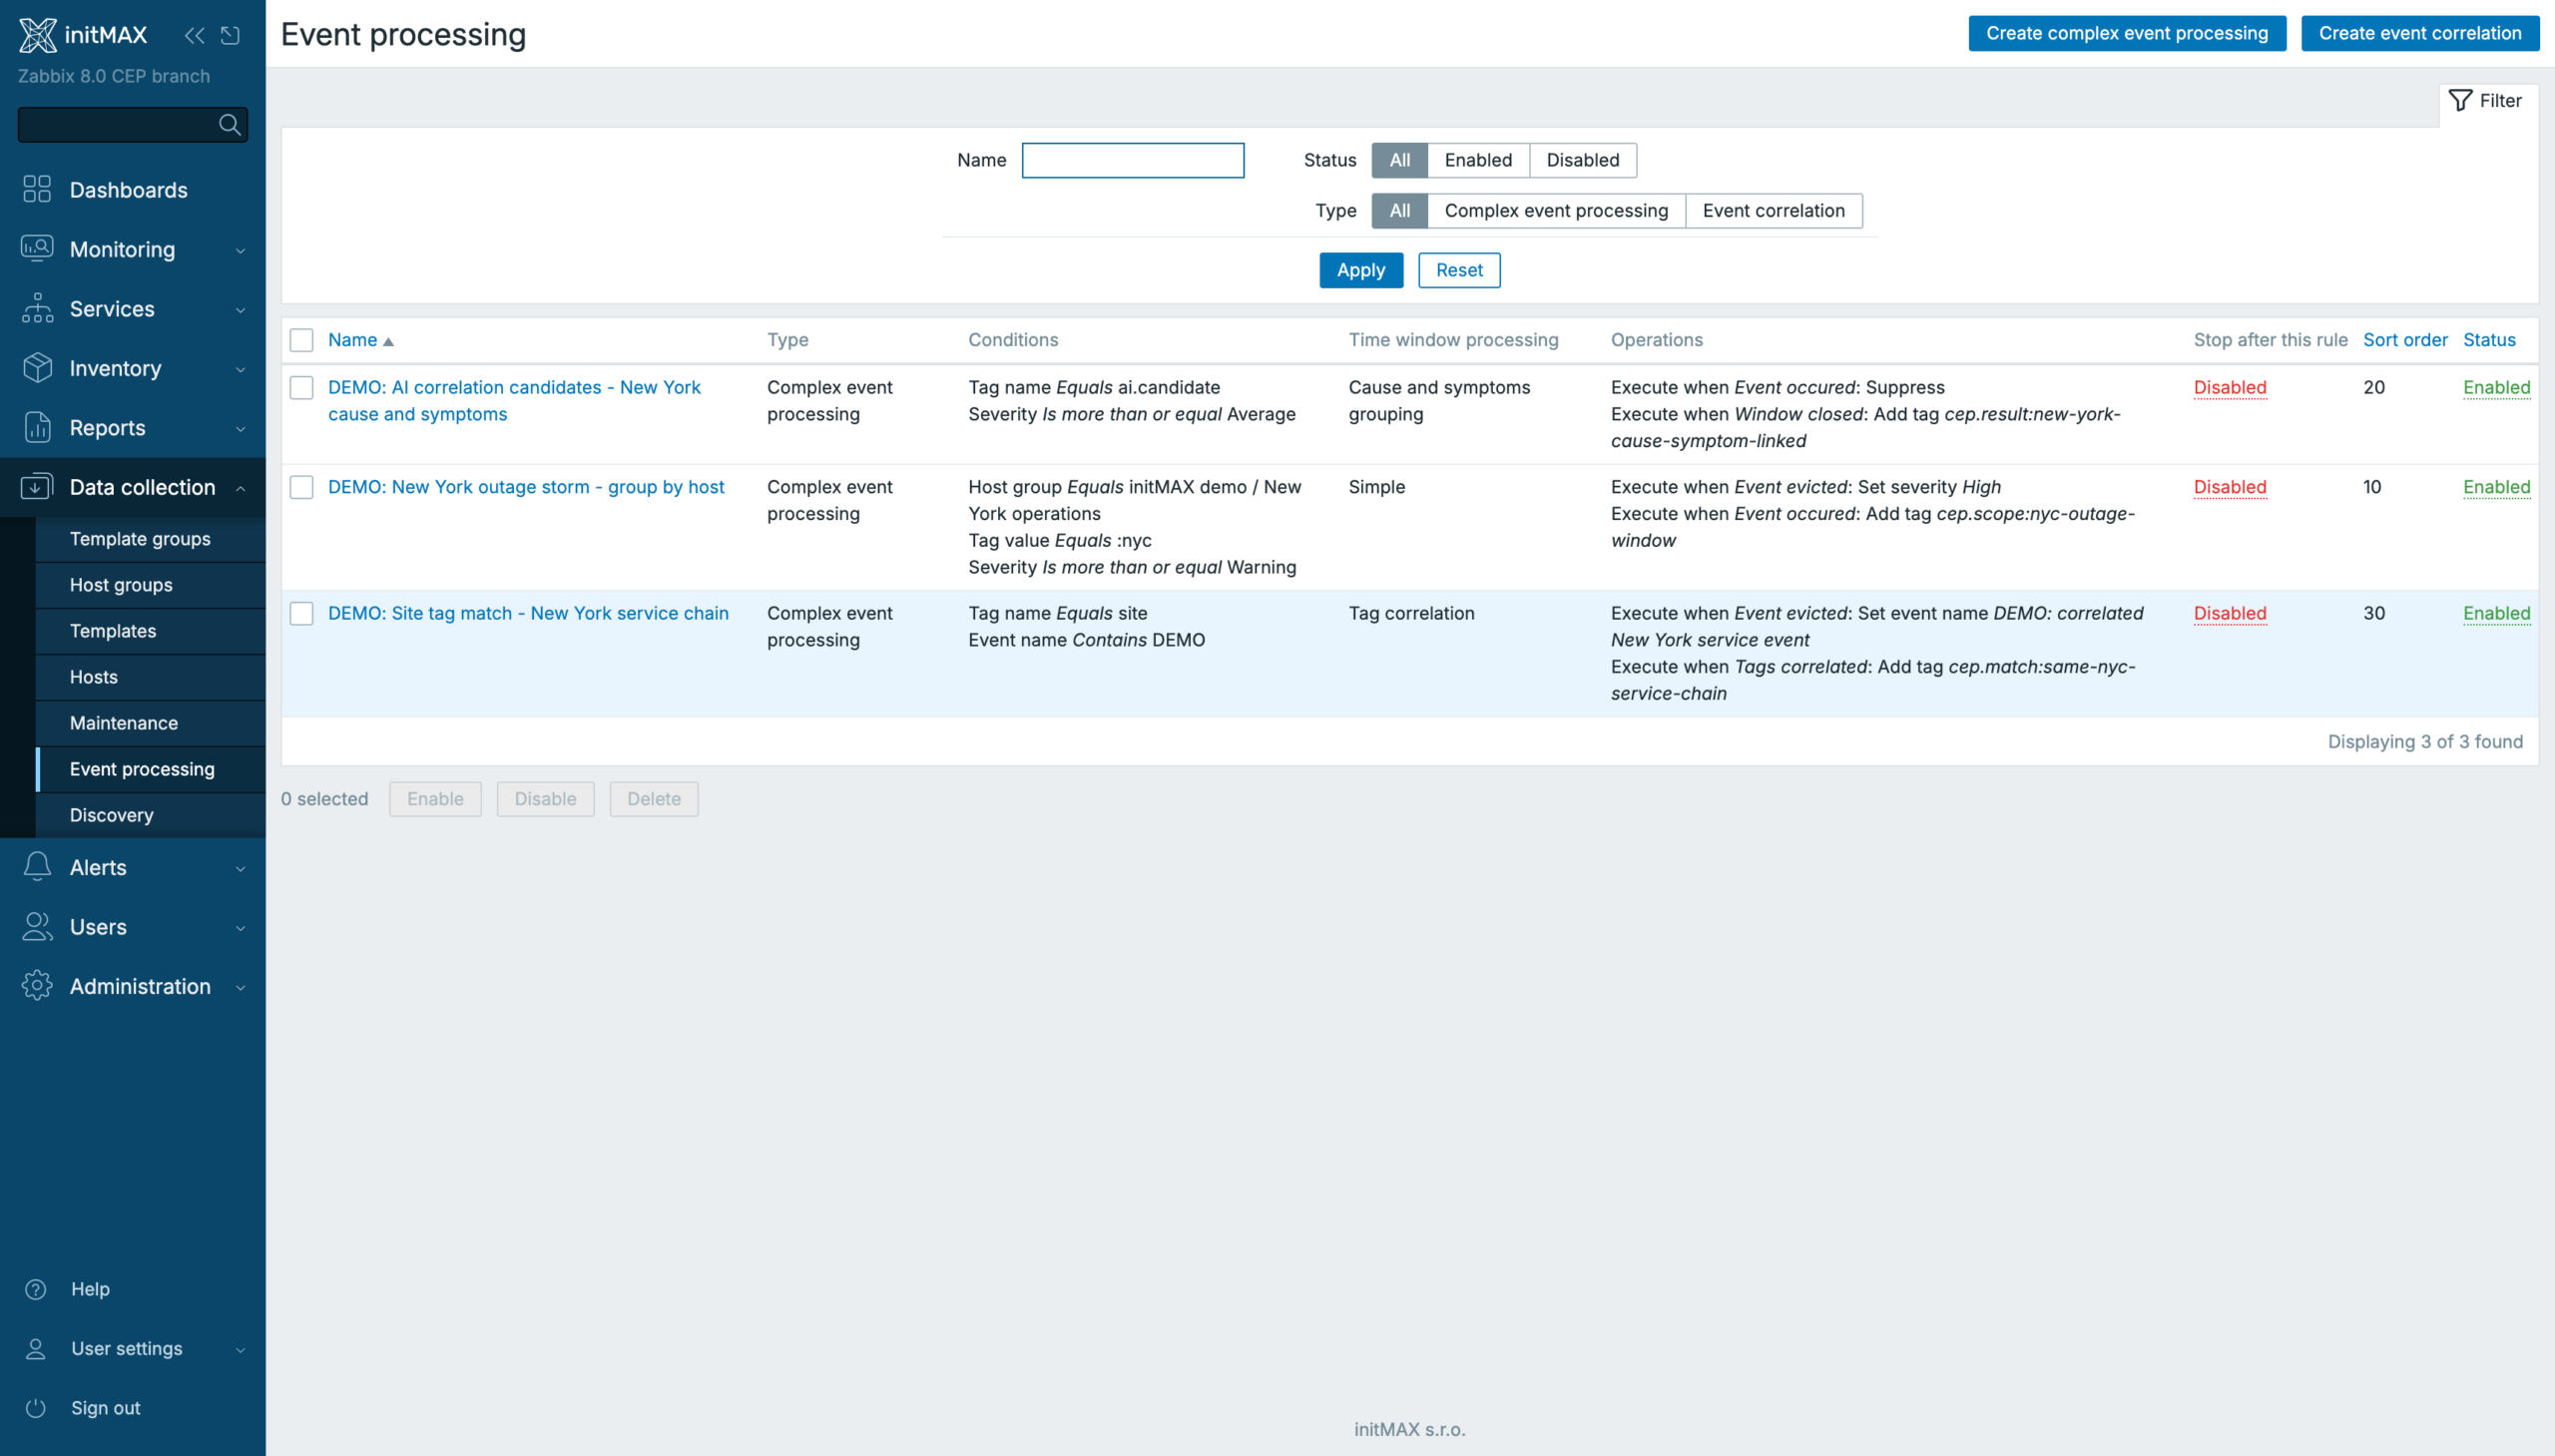Expand the Services menu chevron

pos(240,310)
